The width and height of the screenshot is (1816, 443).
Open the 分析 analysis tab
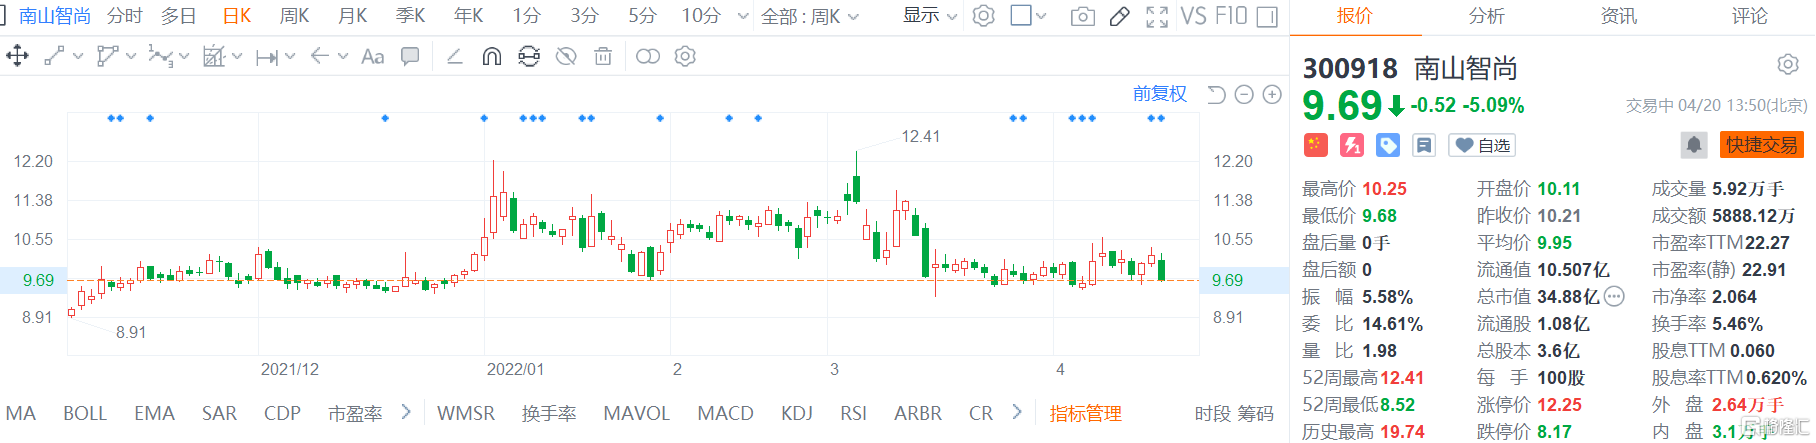pyautogui.click(x=1486, y=16)
